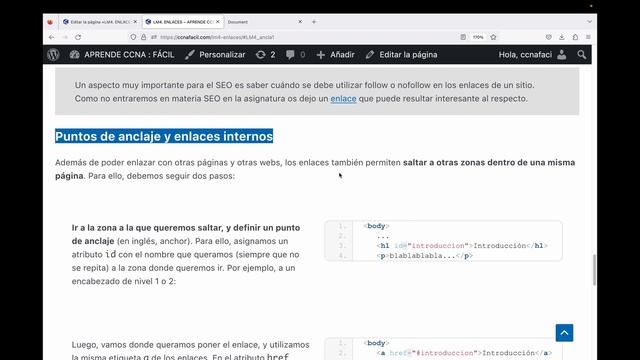Image resolution: width=640 pixels, height=360 pixels.
Task: Click the gray SEO note box text
Action: [305, 92]
